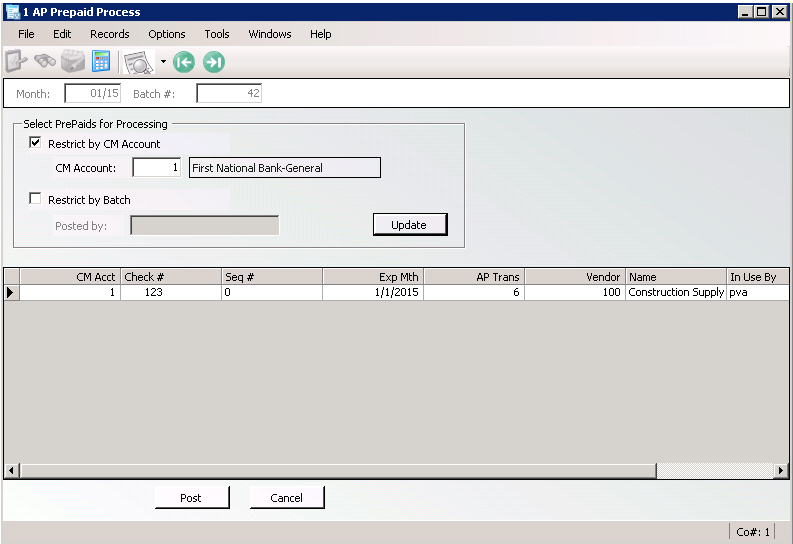Enable Restrict by Batch checkbox
Image resolution: width=793 pixels, height=544 pixels.
35,199
